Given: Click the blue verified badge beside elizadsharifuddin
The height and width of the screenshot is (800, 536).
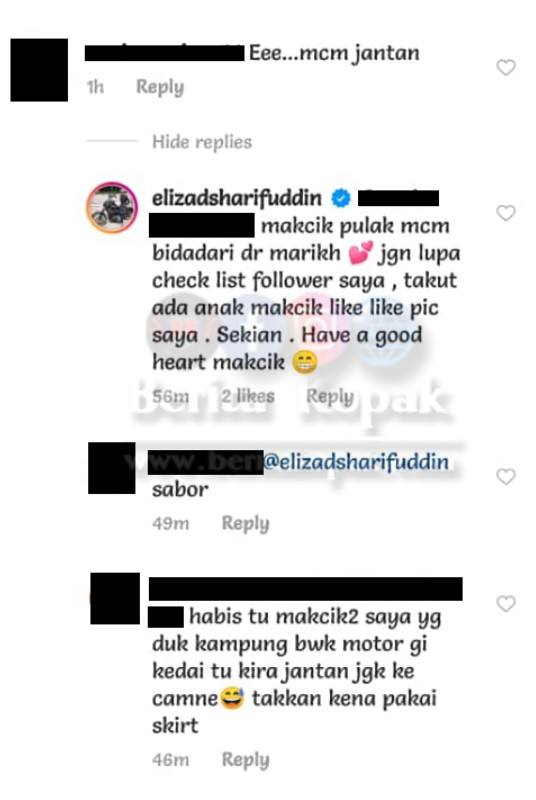Looking at the screenshot, I should coord(341,198).
